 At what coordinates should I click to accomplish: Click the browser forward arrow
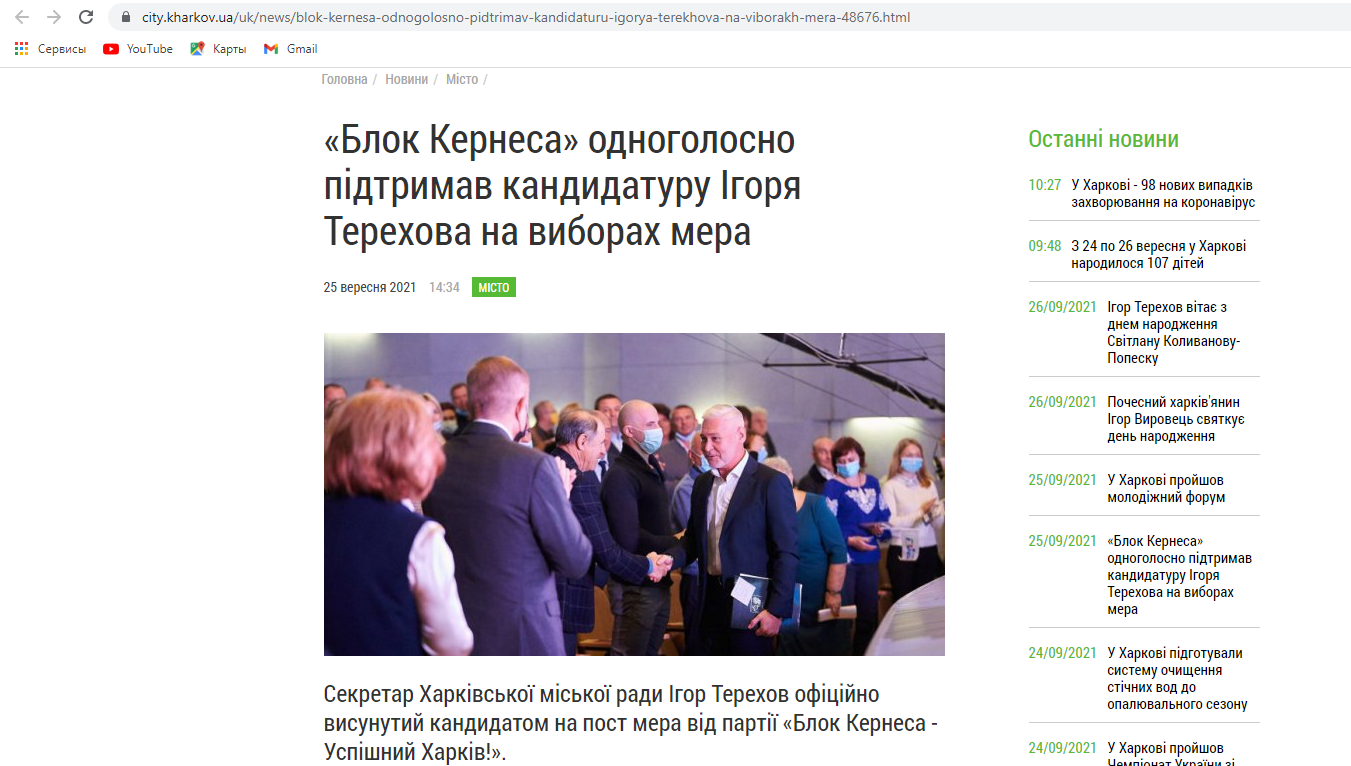coord(54,17)
